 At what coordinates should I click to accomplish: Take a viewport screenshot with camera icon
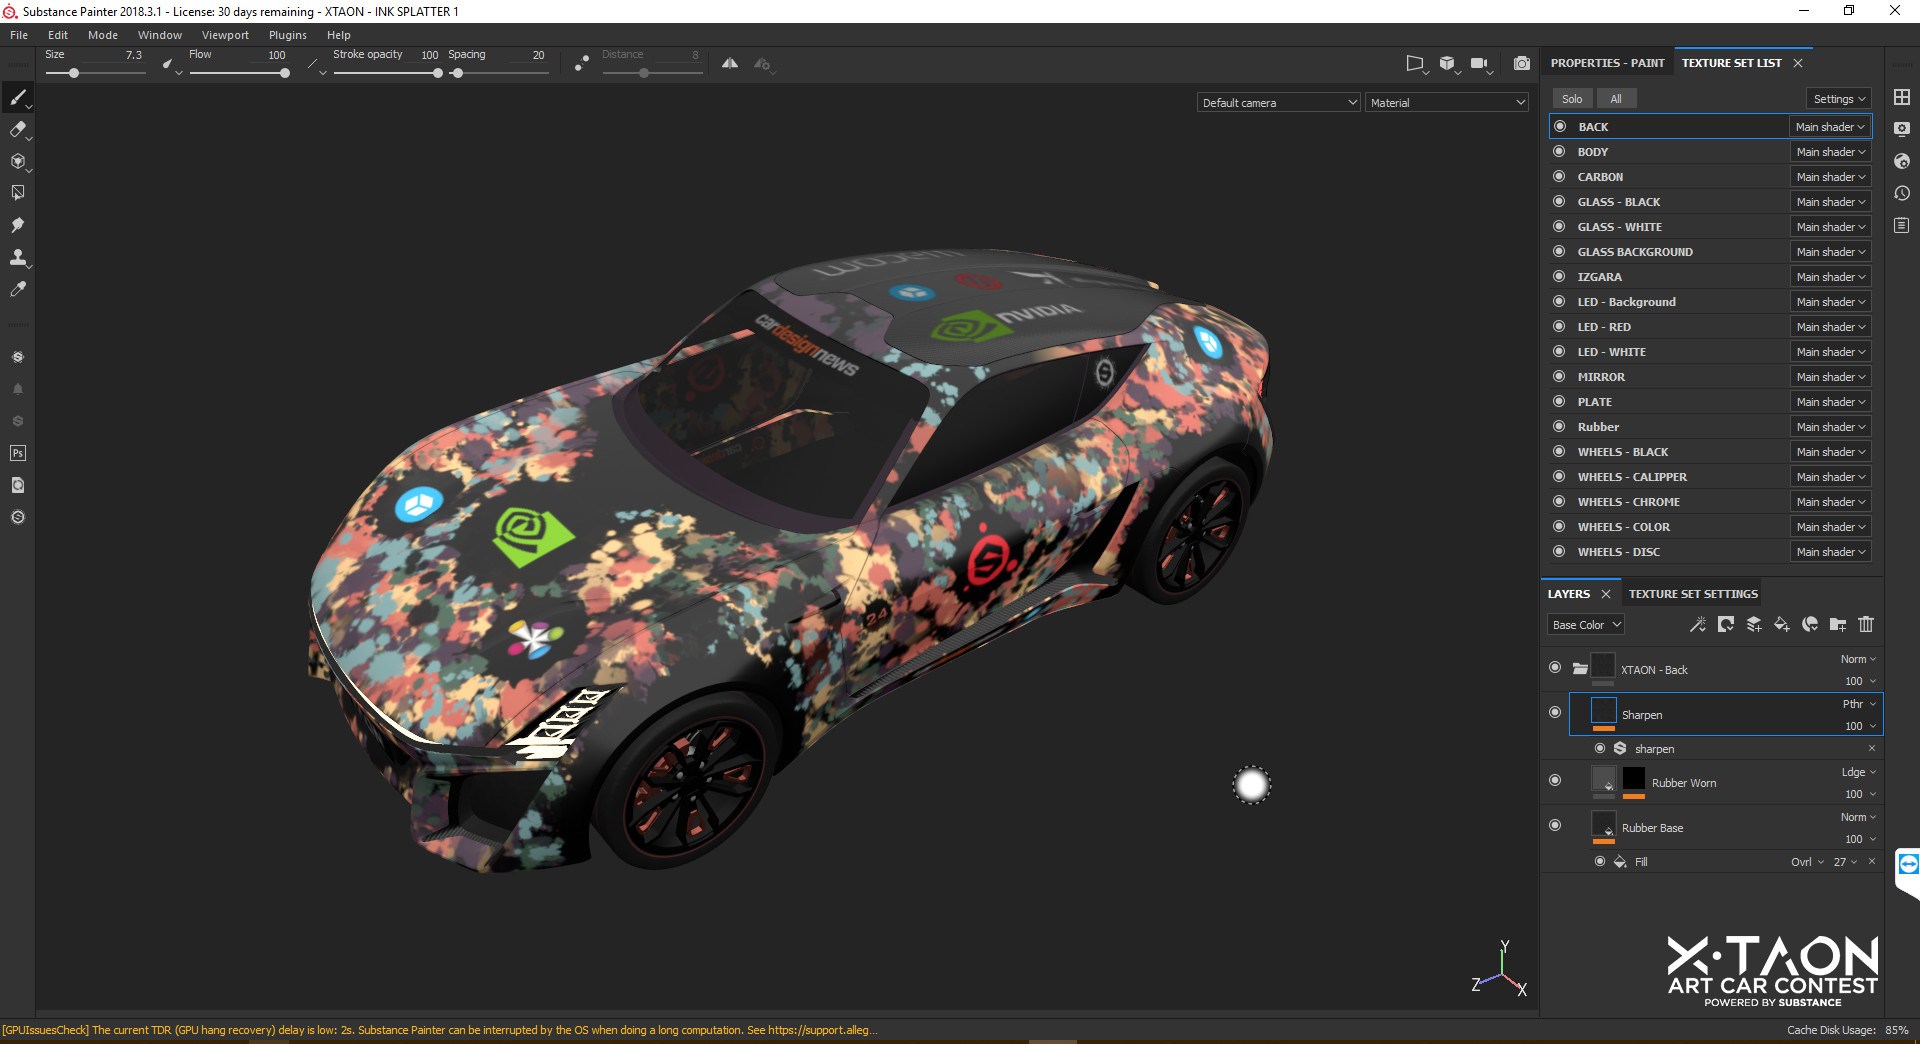(x=1521, y=63)
